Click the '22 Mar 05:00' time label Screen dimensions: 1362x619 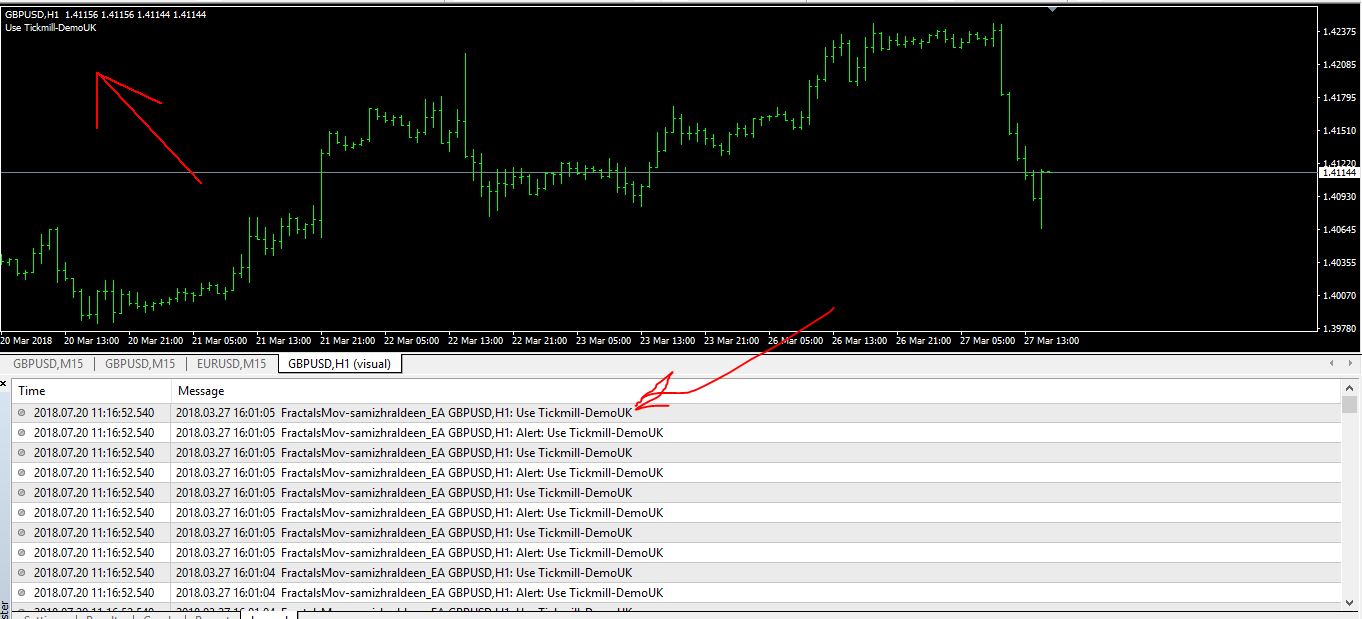coord(413,341)
